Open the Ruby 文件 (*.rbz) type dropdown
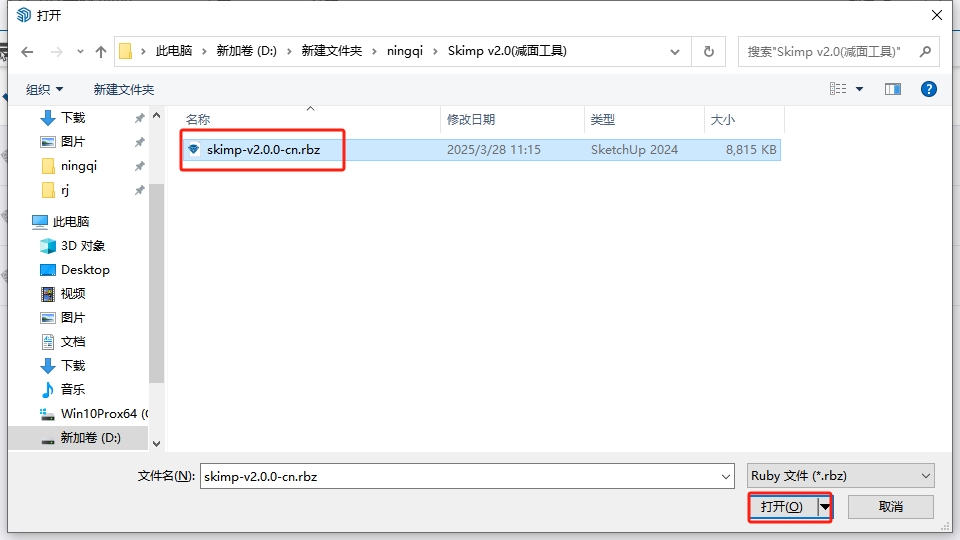This screenshot has height=540, width=960. [841, 476]
